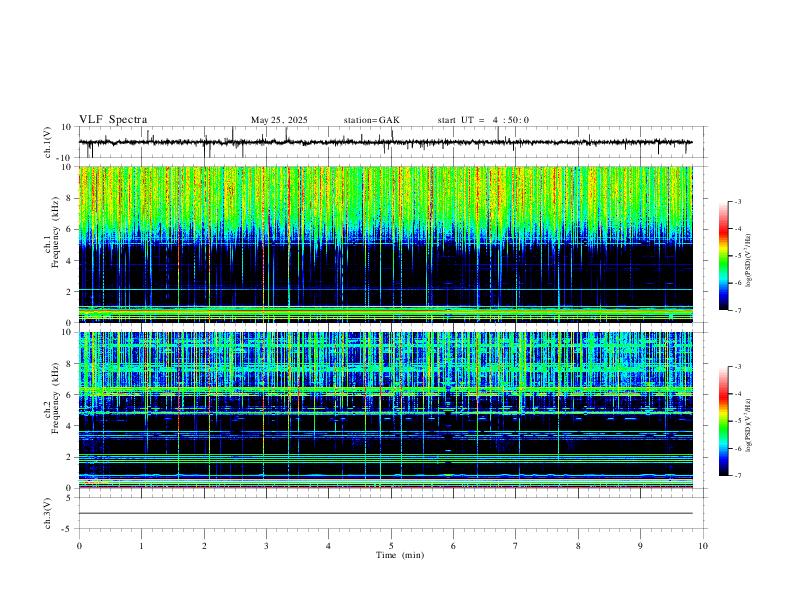Click the "10" tick on Time axis
The image size is (792, 612).
(703, 546)
